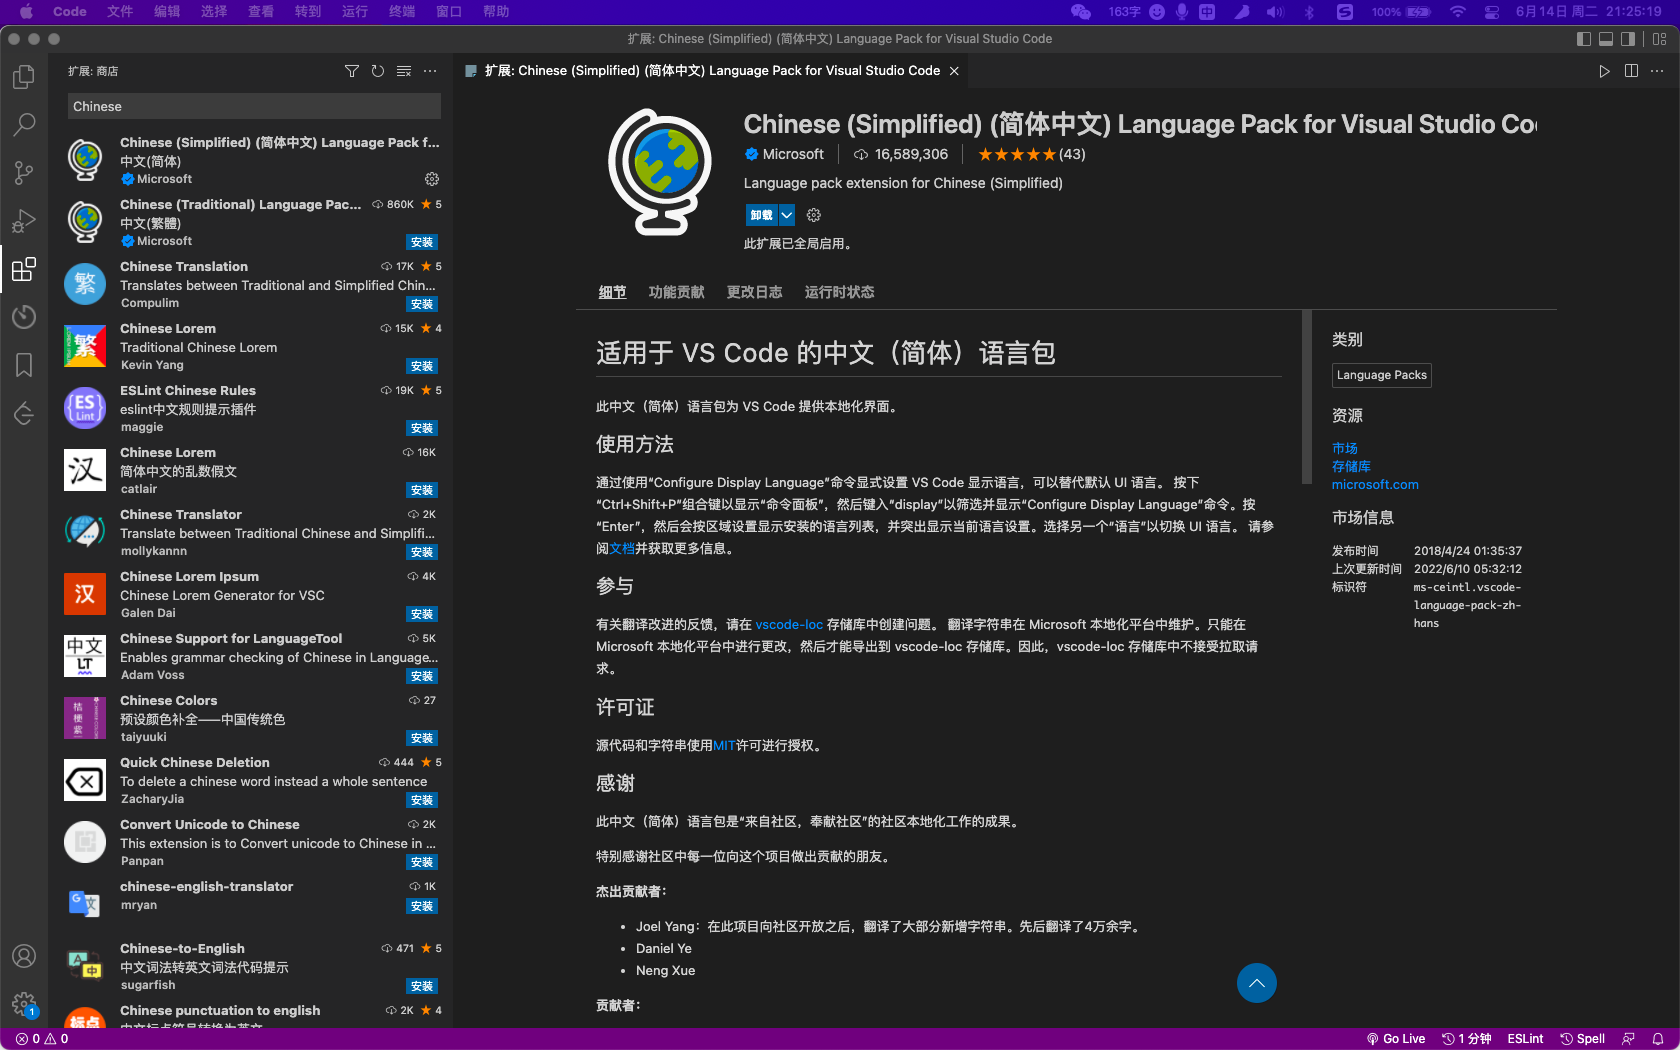1680x1050 pixels.
Task: Click the Microsoft publisher name
Action: click(793, 154)
